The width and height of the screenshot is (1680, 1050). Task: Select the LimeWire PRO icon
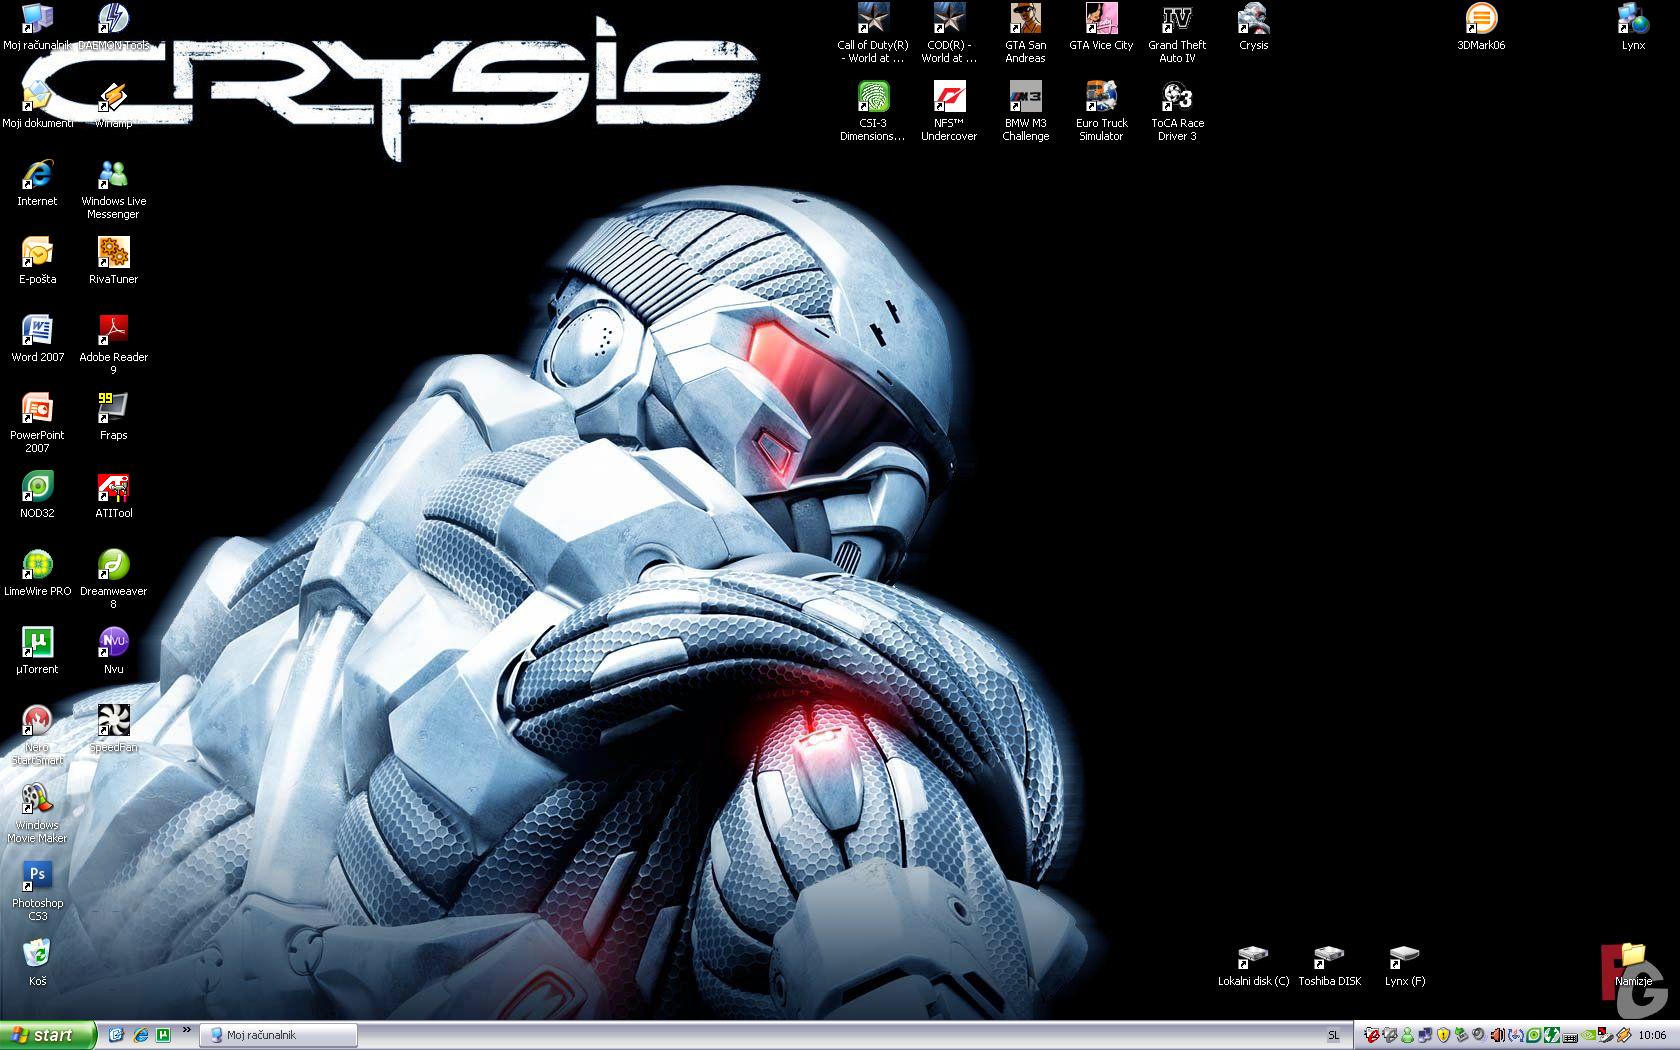pos(37,573)
